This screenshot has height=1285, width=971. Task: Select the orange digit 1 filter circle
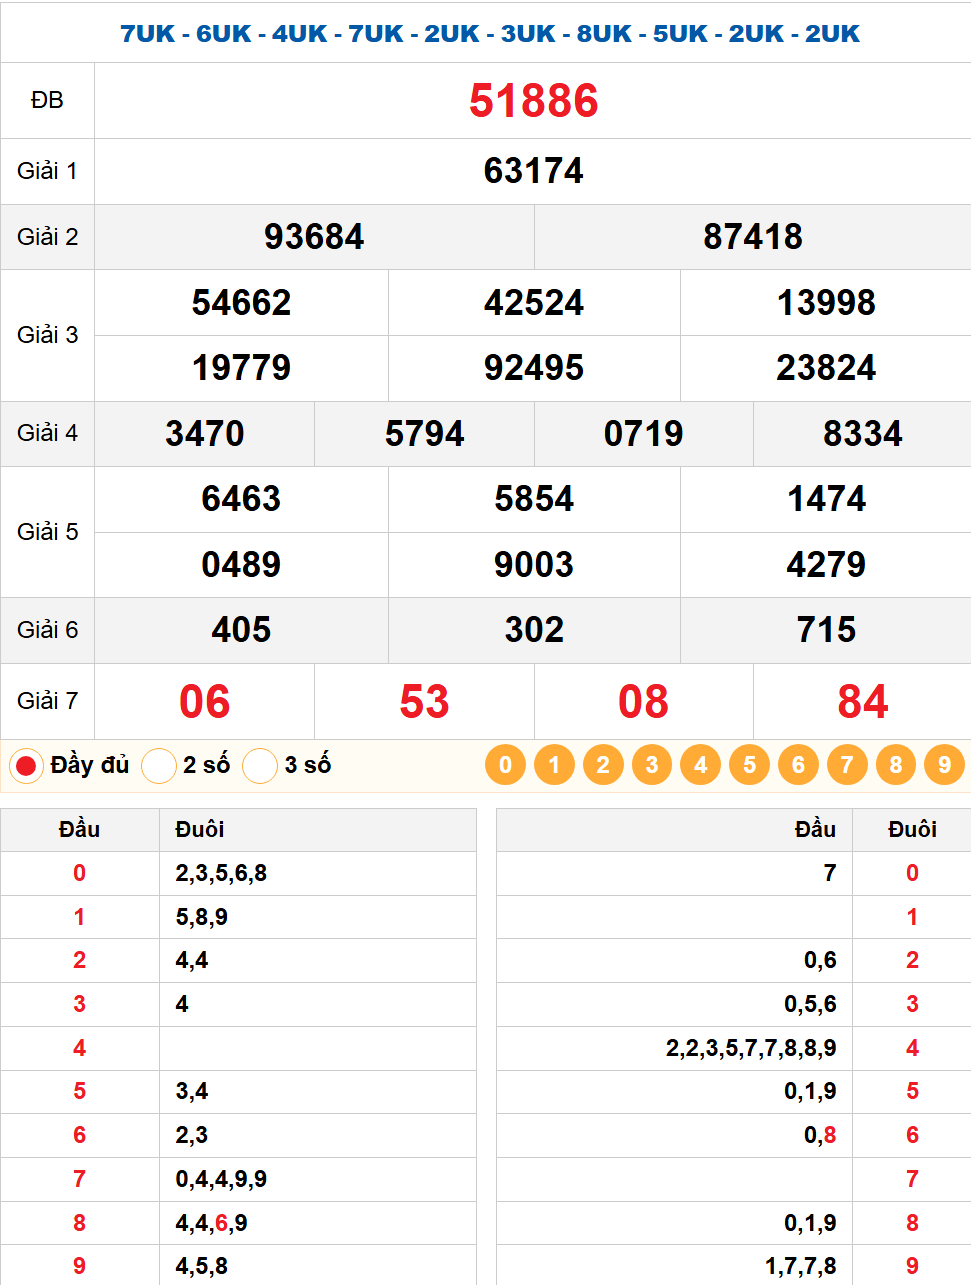click(x=554, y=765)
